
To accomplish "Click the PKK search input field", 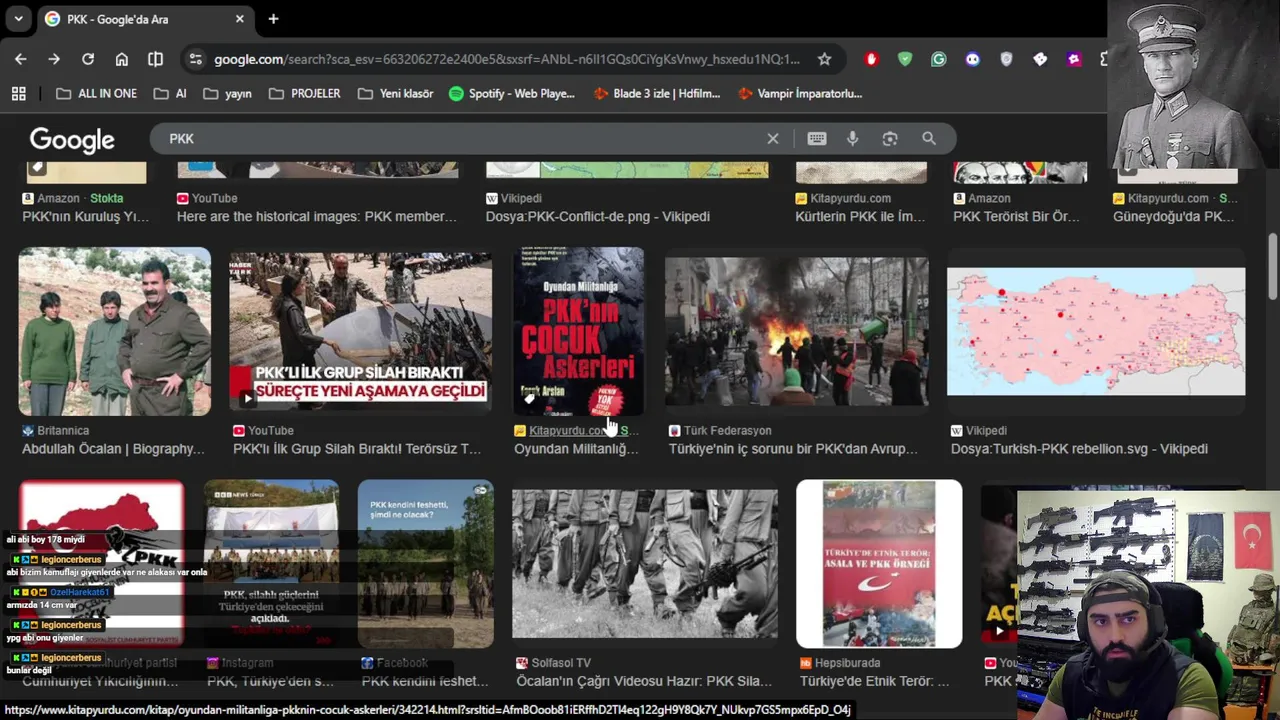I will (x=460, y=138).
